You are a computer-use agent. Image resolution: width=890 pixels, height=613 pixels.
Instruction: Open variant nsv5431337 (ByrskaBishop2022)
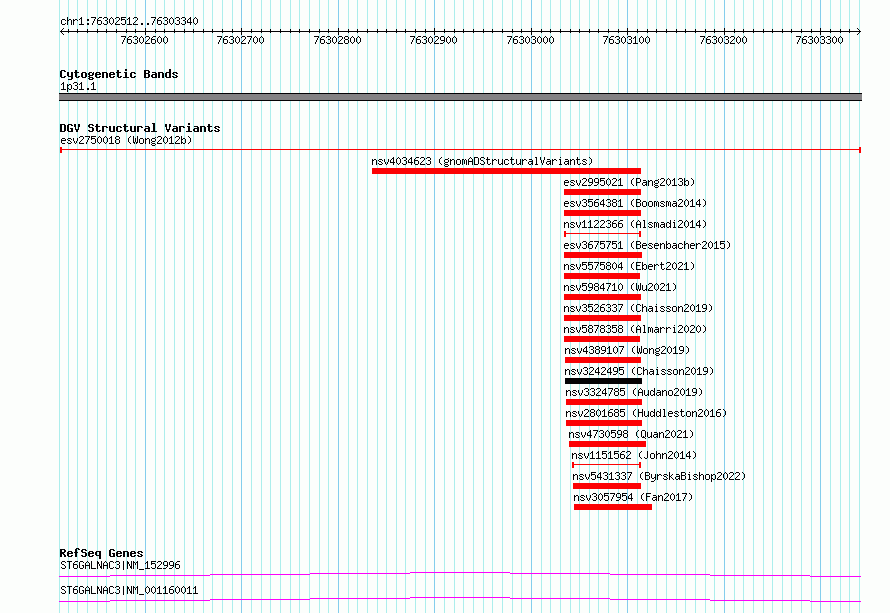(659, 476)
